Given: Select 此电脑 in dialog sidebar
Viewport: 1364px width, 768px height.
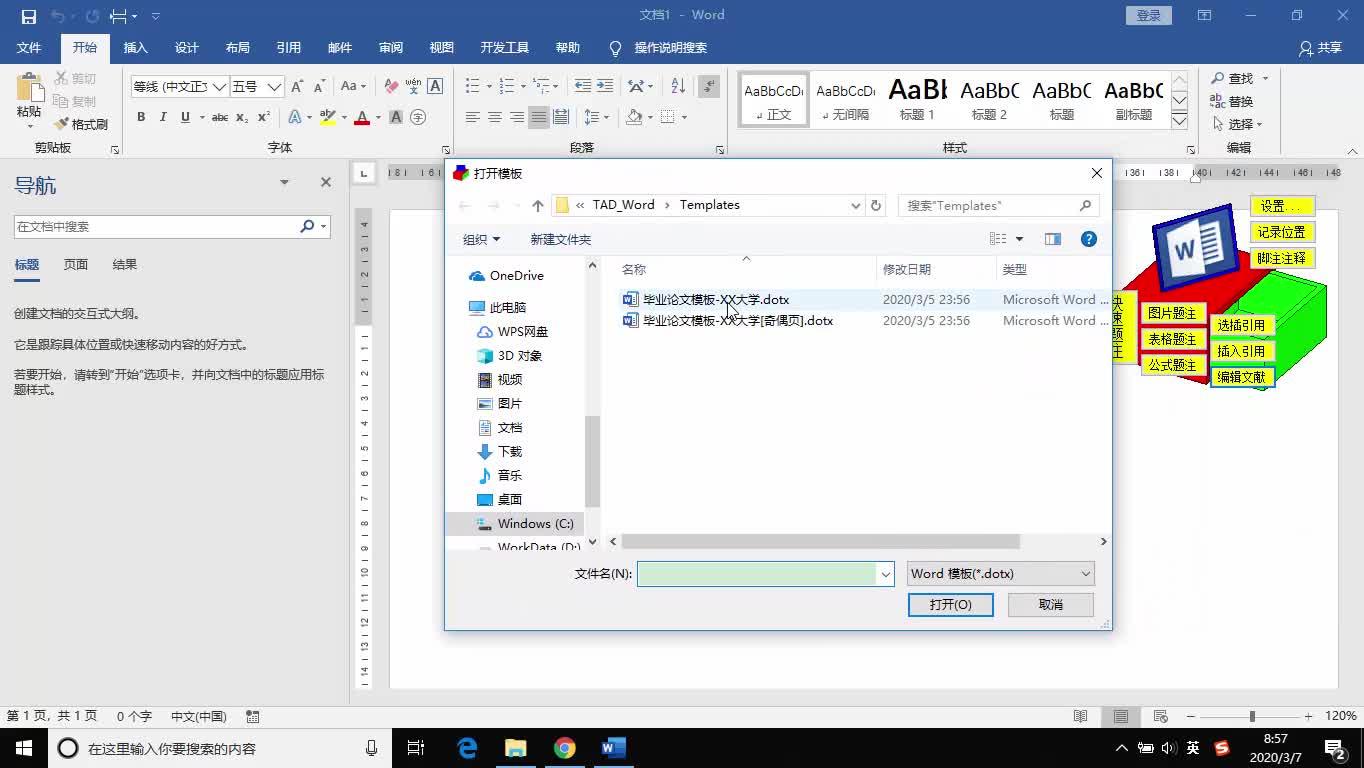Looking at the screenshot, I should (x=508, y=307).
